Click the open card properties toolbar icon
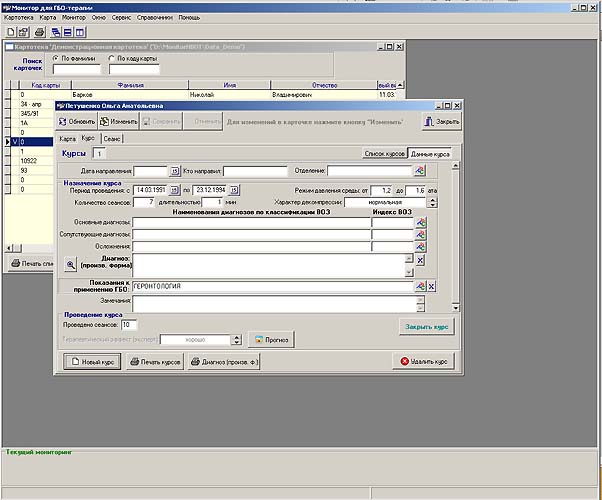 click(23, 32)
